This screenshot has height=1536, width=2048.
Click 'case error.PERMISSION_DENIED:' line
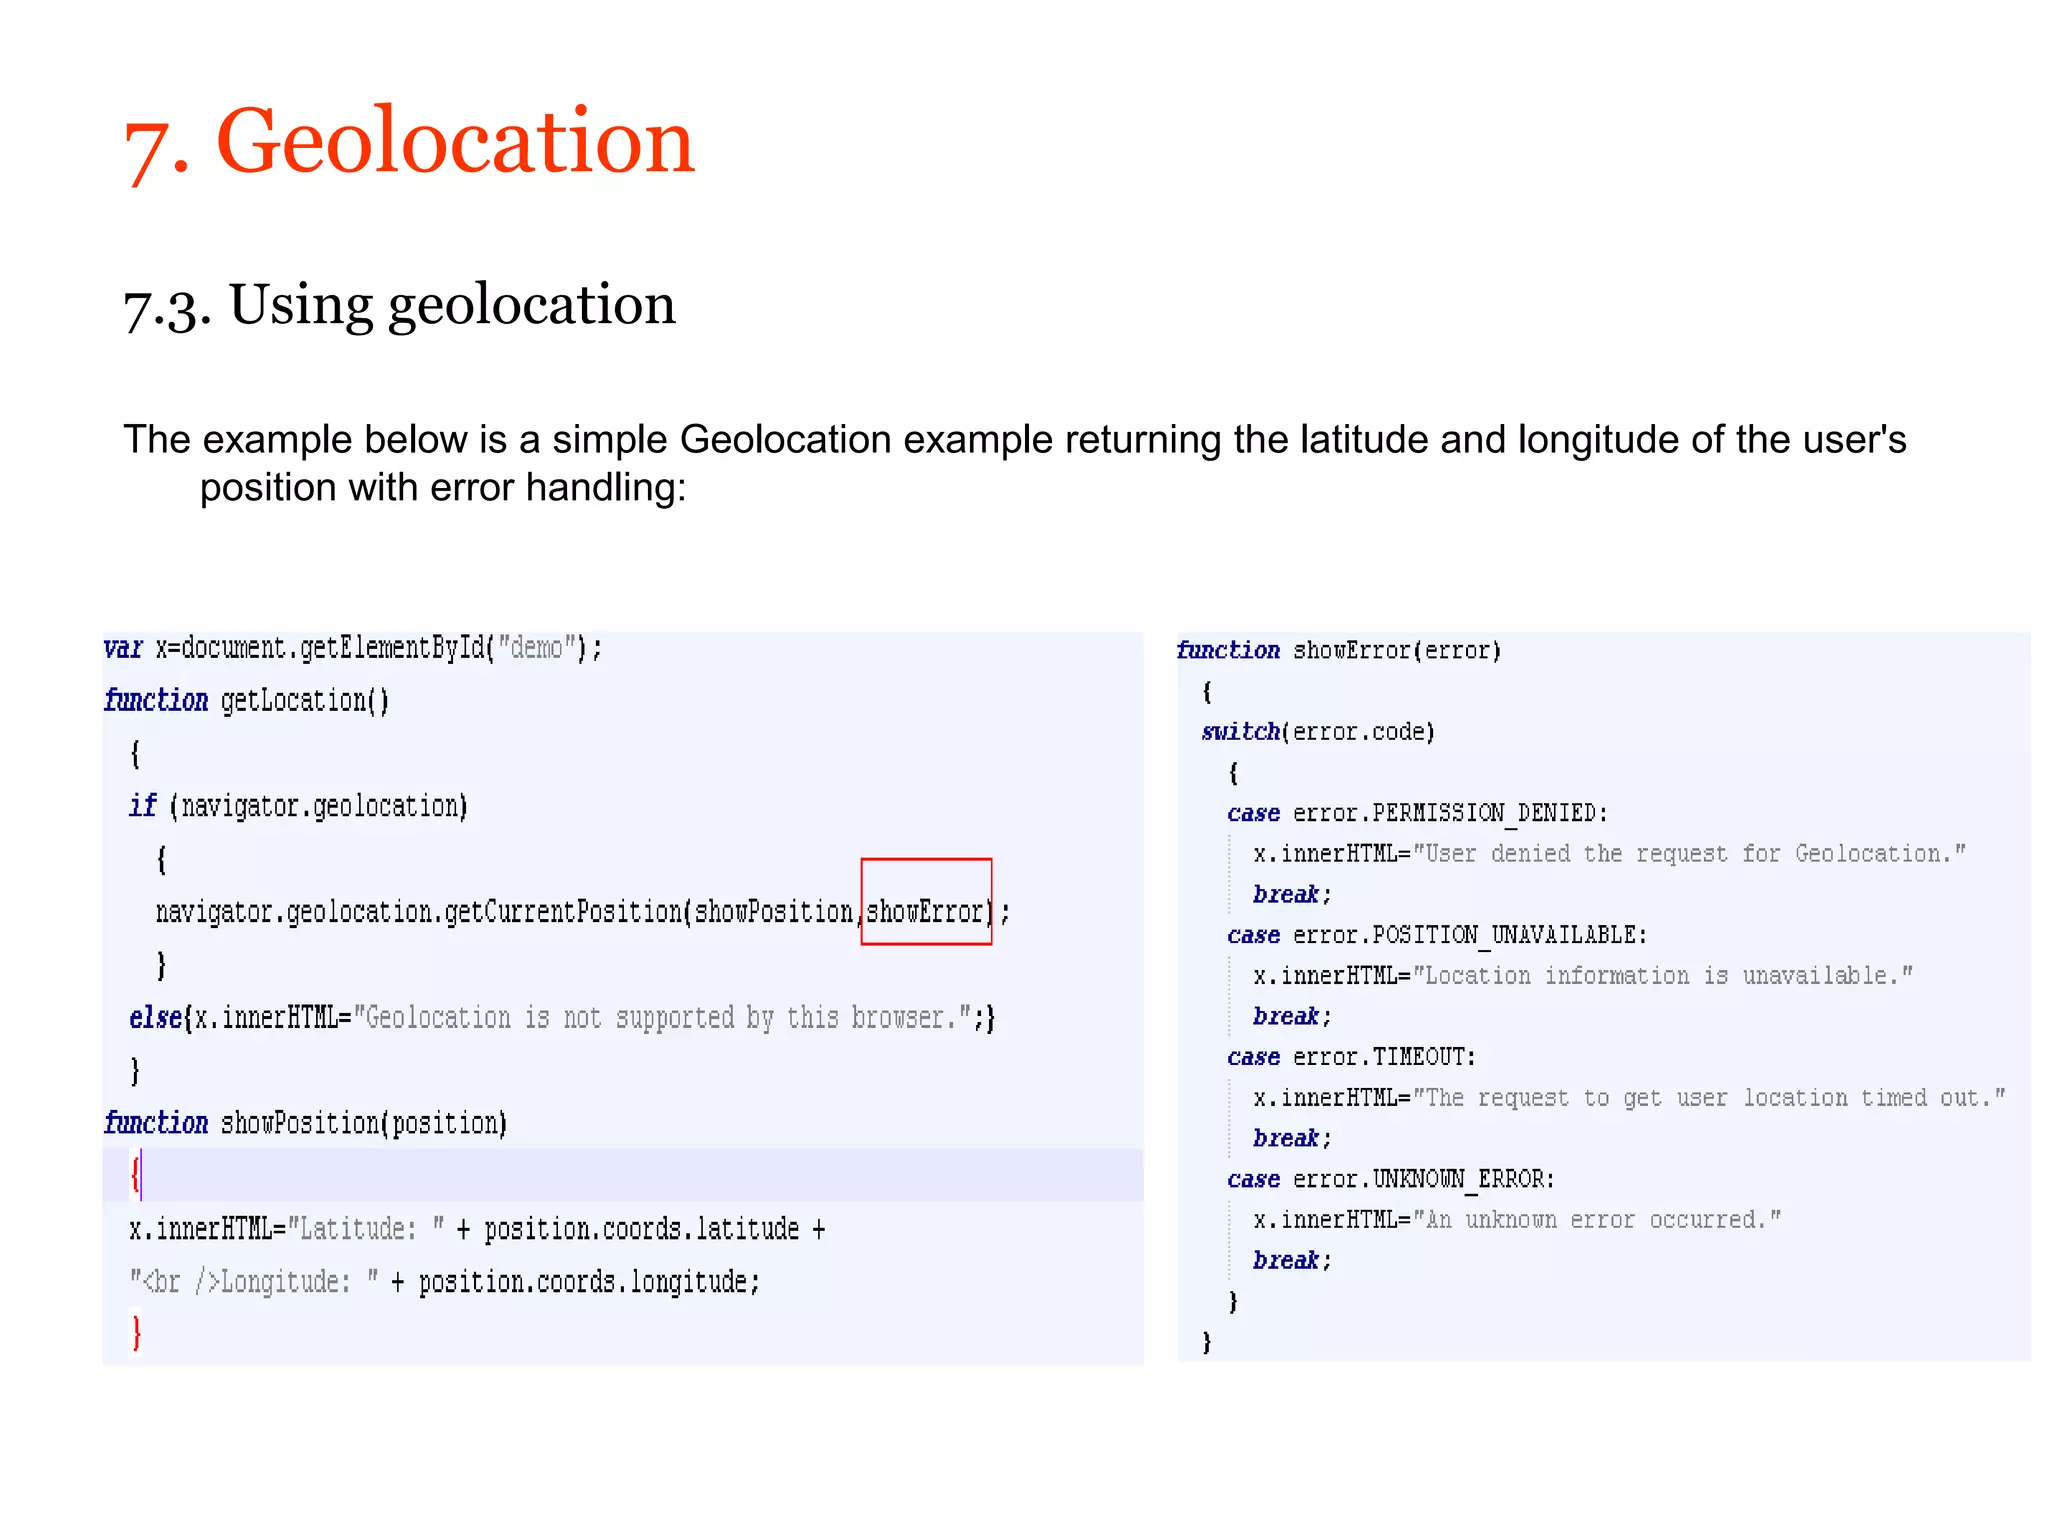[x=1417, y=813]
